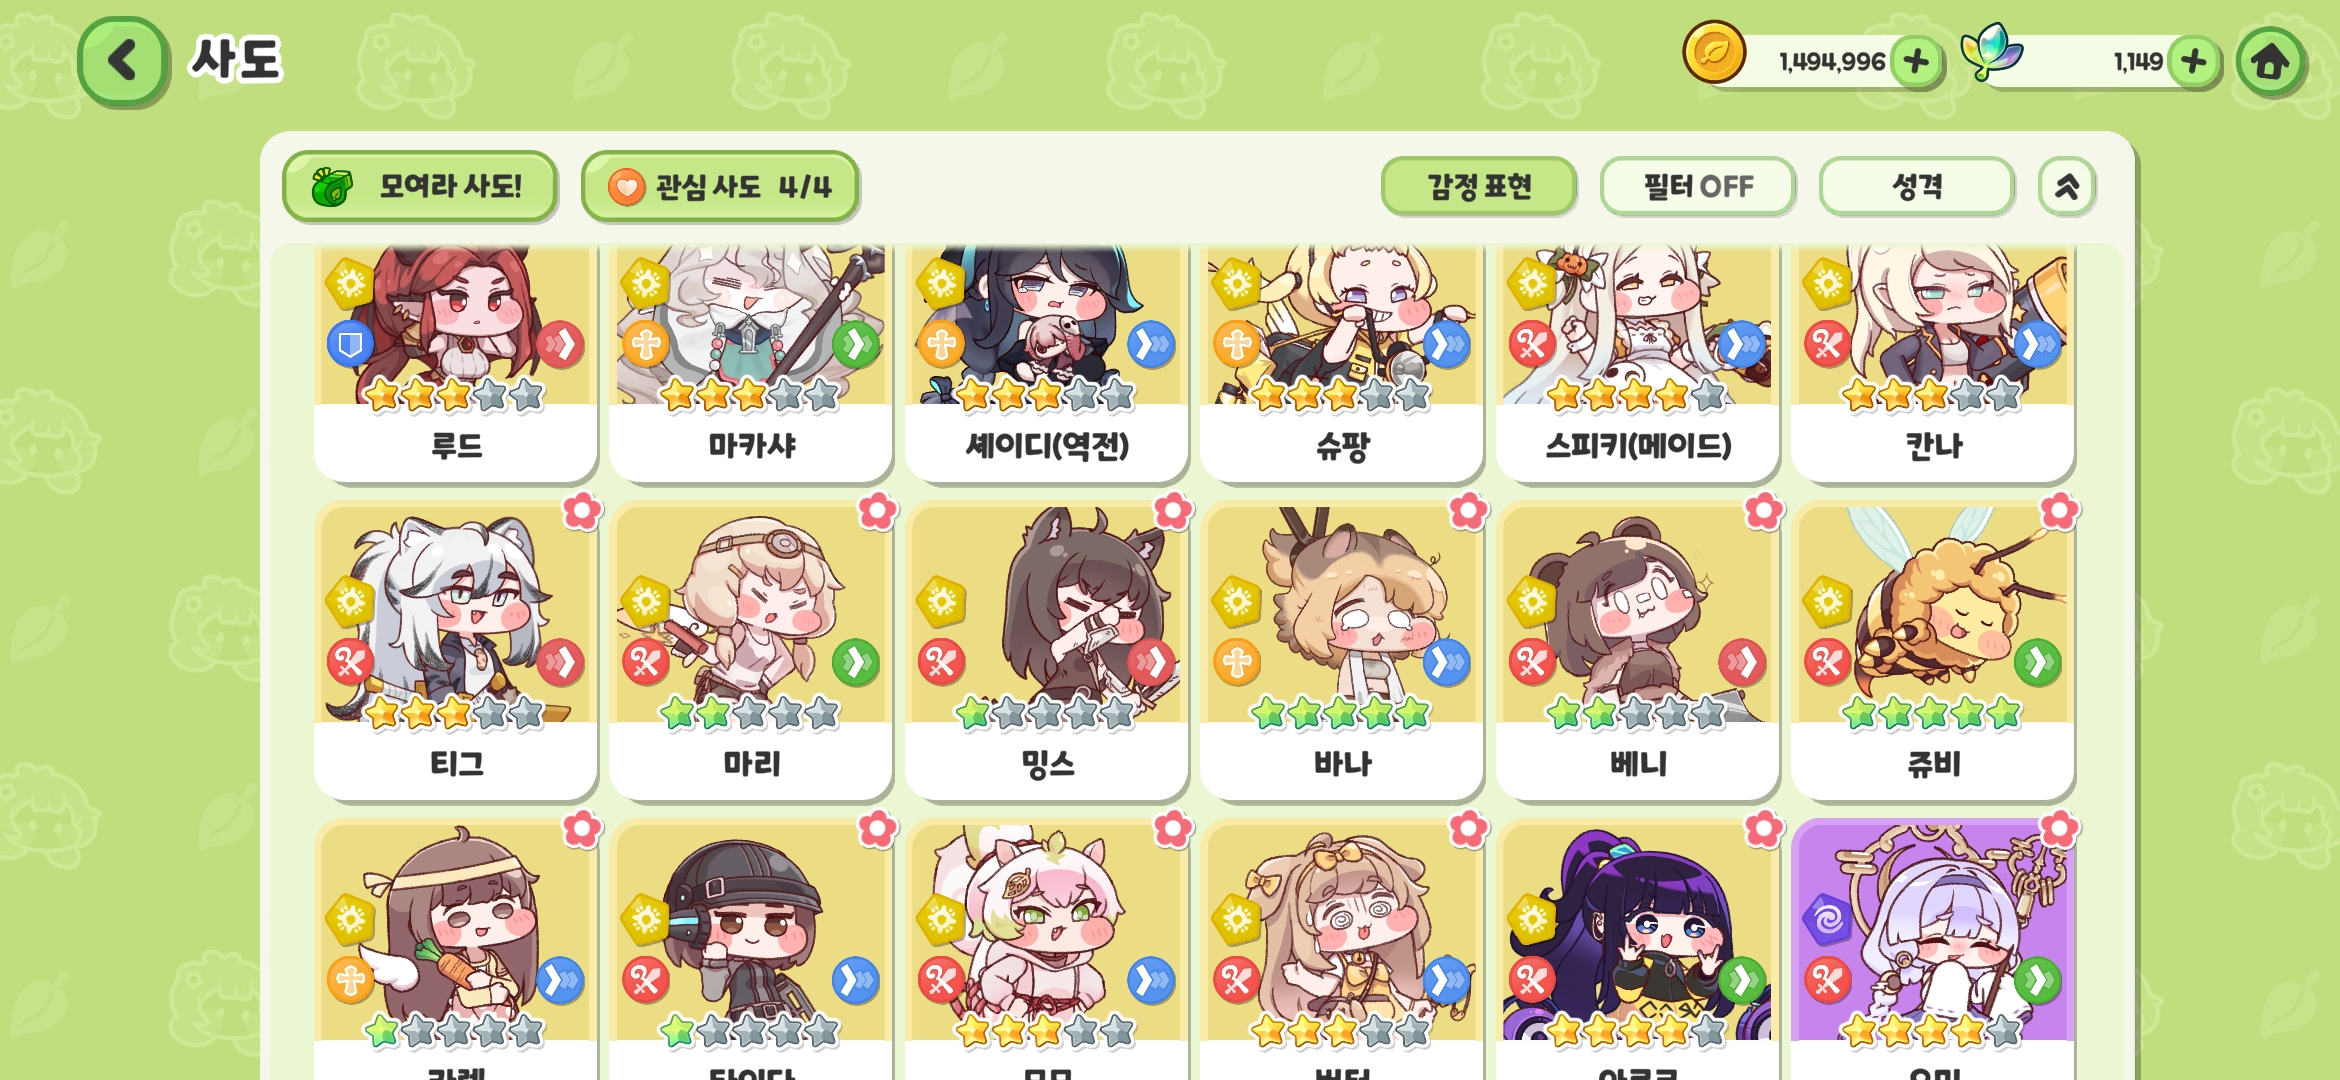Toggle the pink flower favorite on 쥬비

point(2059,512)
